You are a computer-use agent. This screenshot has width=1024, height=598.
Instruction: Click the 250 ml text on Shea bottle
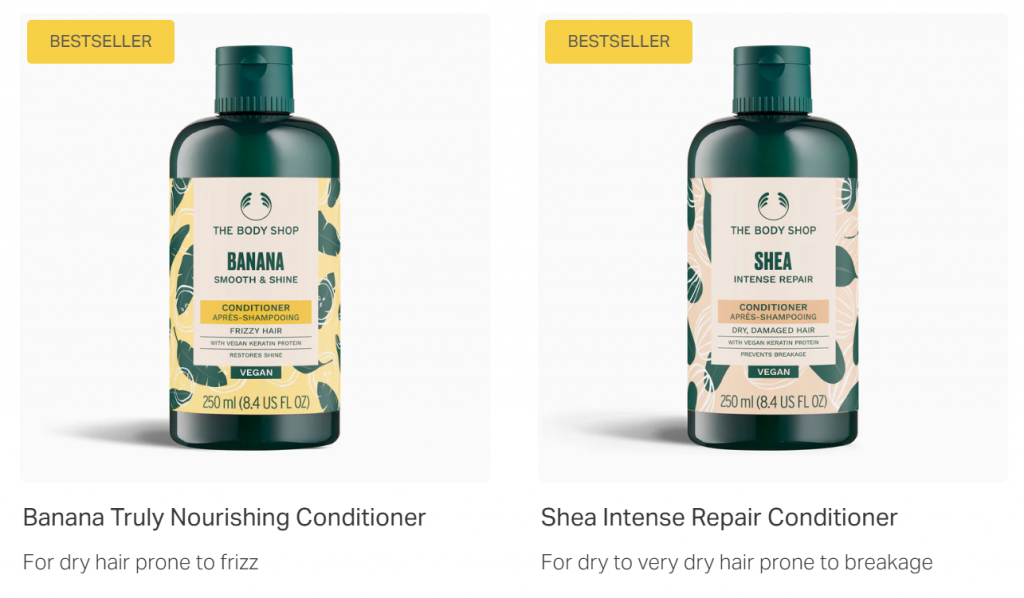point(773,401)
